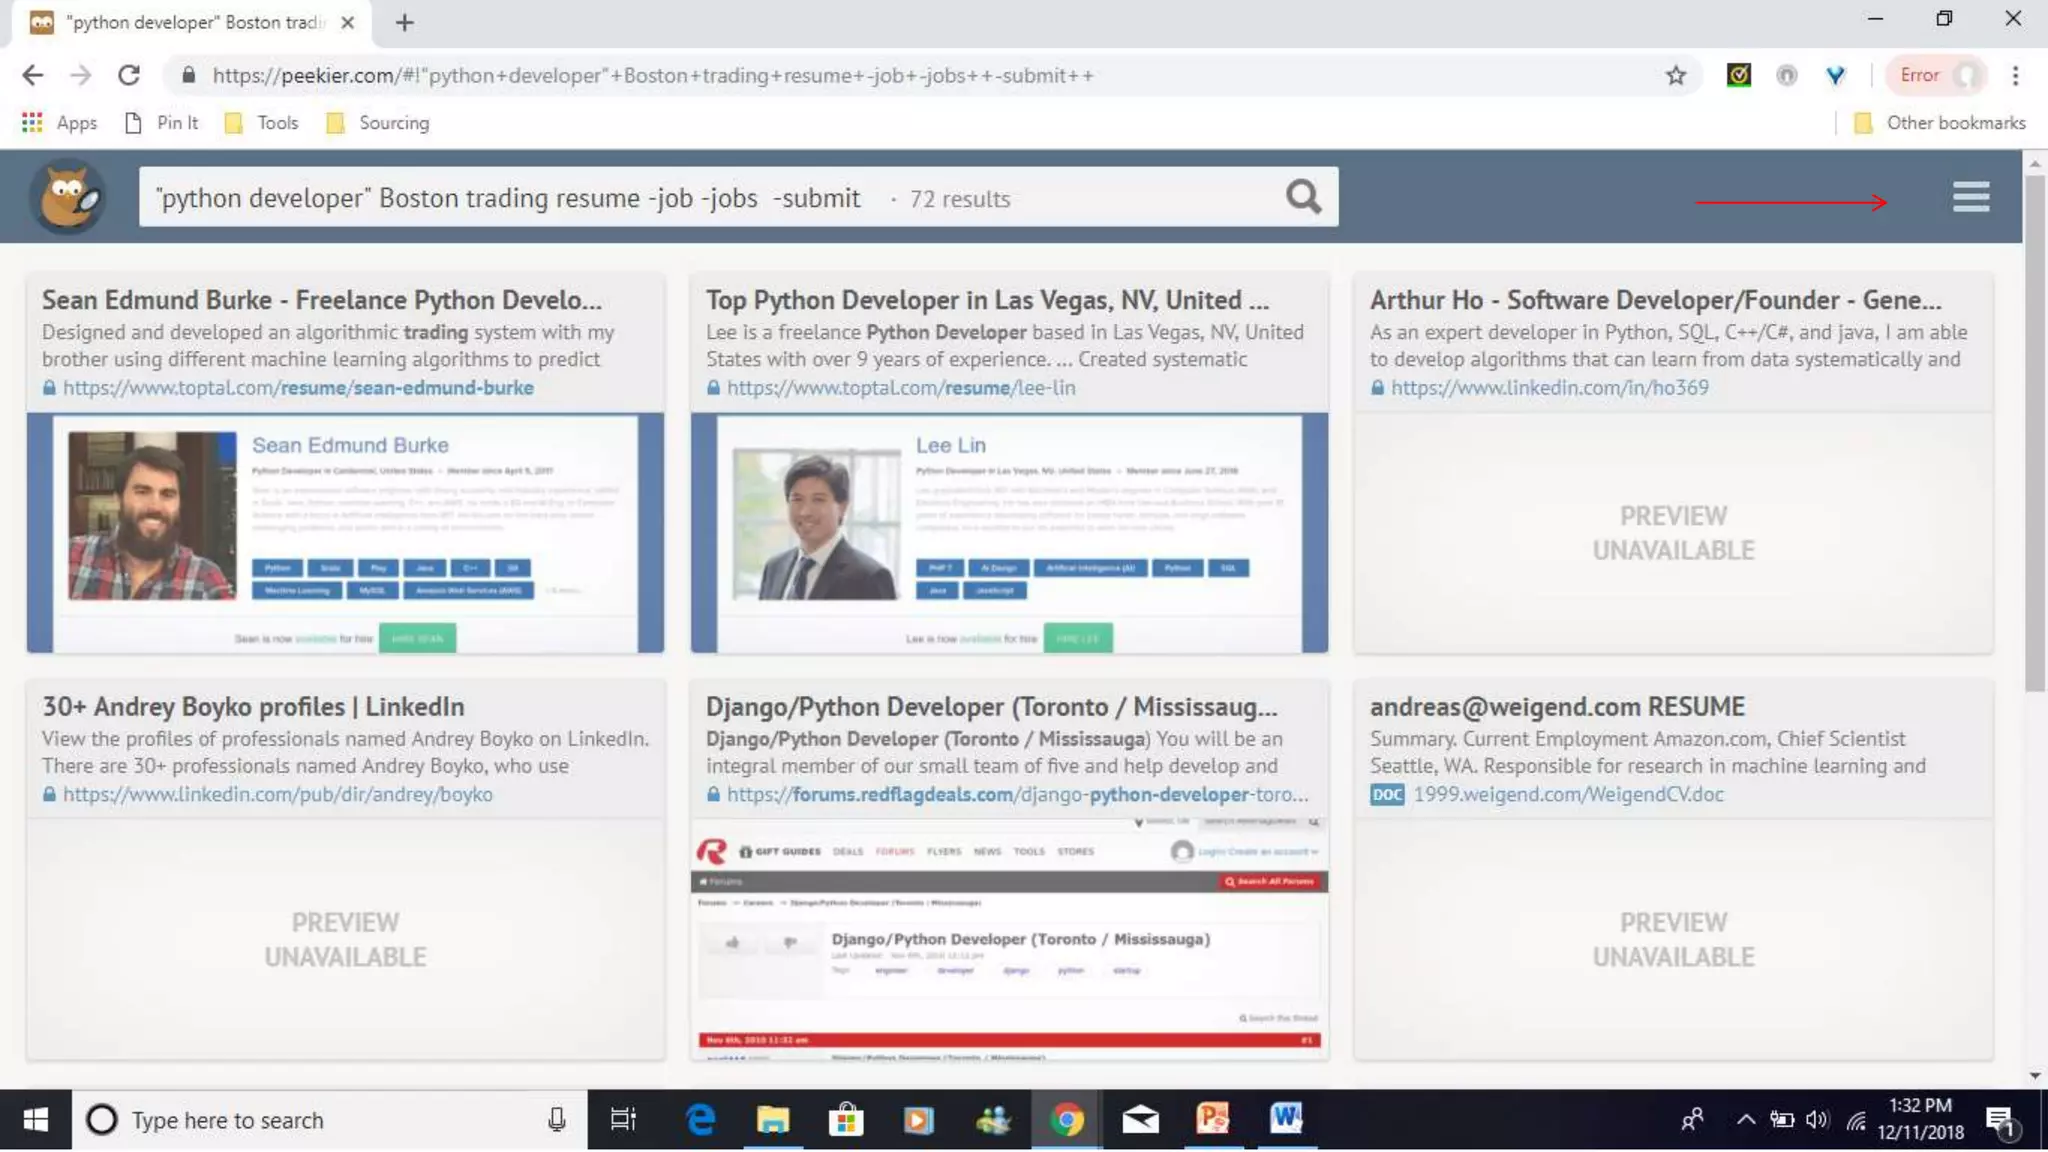Open Arthur Ho LinkedIn link
The width and height of the screenshot is (2048, 1152).
pos(1549,388)
